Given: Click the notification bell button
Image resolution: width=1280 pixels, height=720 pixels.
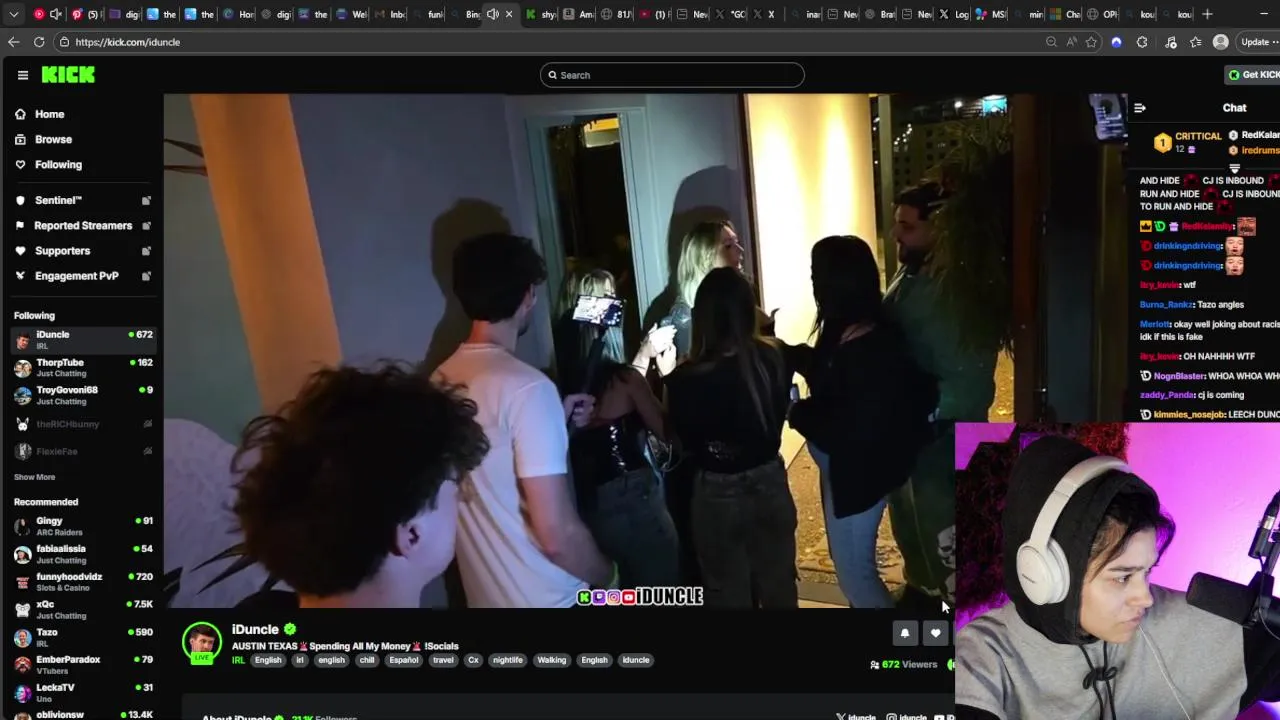Looking at the screenshot, I should pos(904,633).
